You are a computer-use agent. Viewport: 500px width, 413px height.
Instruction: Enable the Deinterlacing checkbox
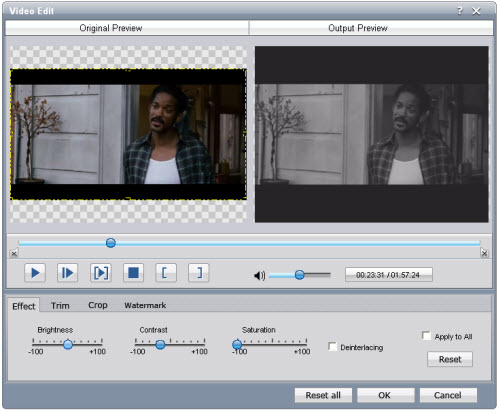coord(332,346)
